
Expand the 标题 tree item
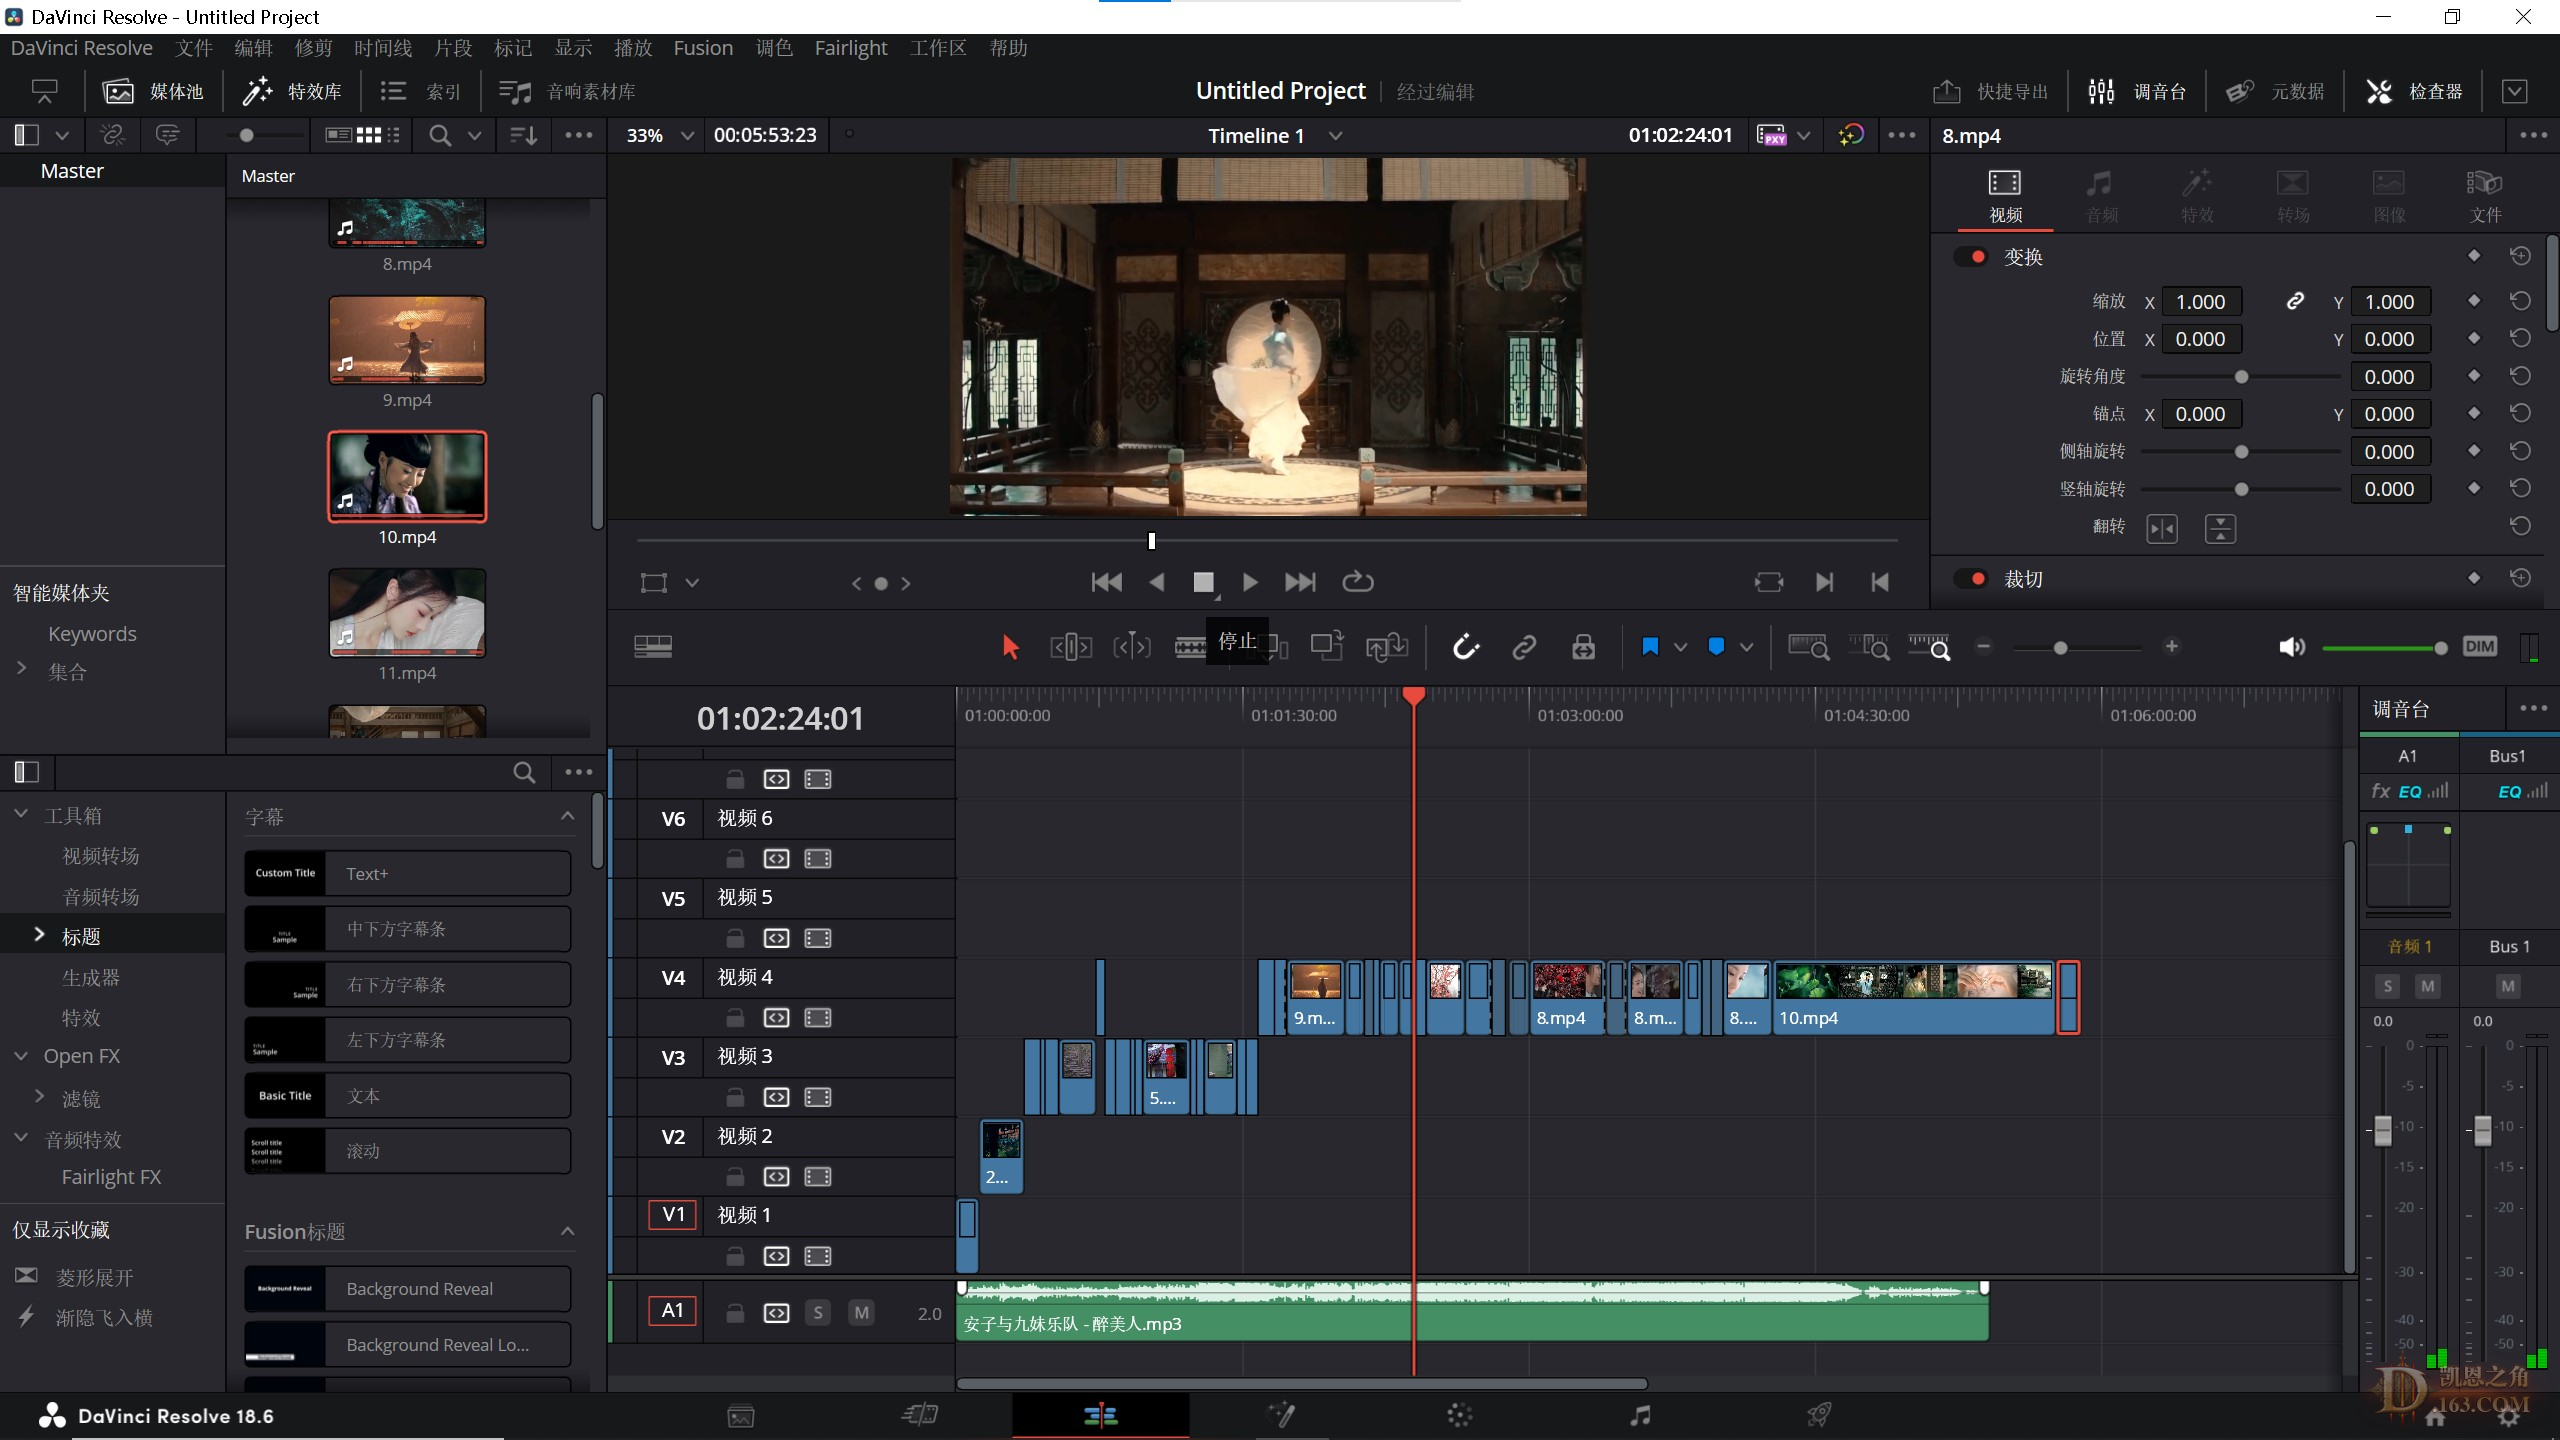pyautogui.click(x=39, y=934)
